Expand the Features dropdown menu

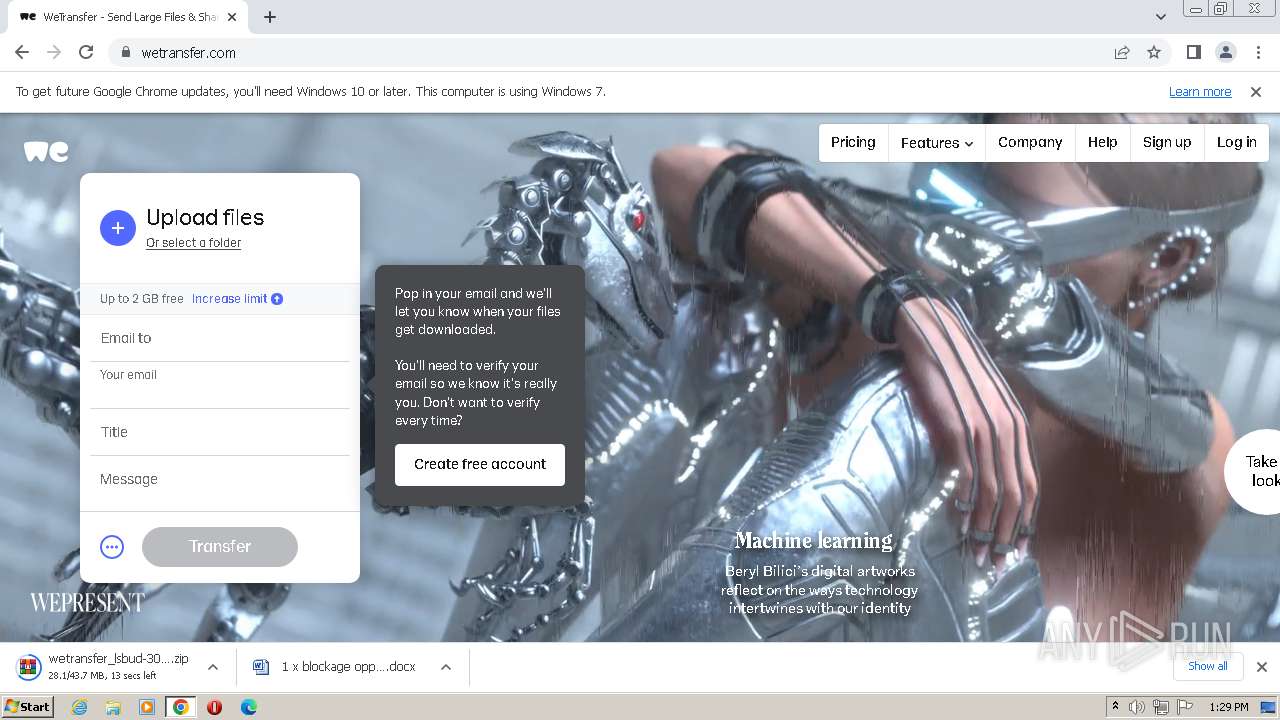936,143
